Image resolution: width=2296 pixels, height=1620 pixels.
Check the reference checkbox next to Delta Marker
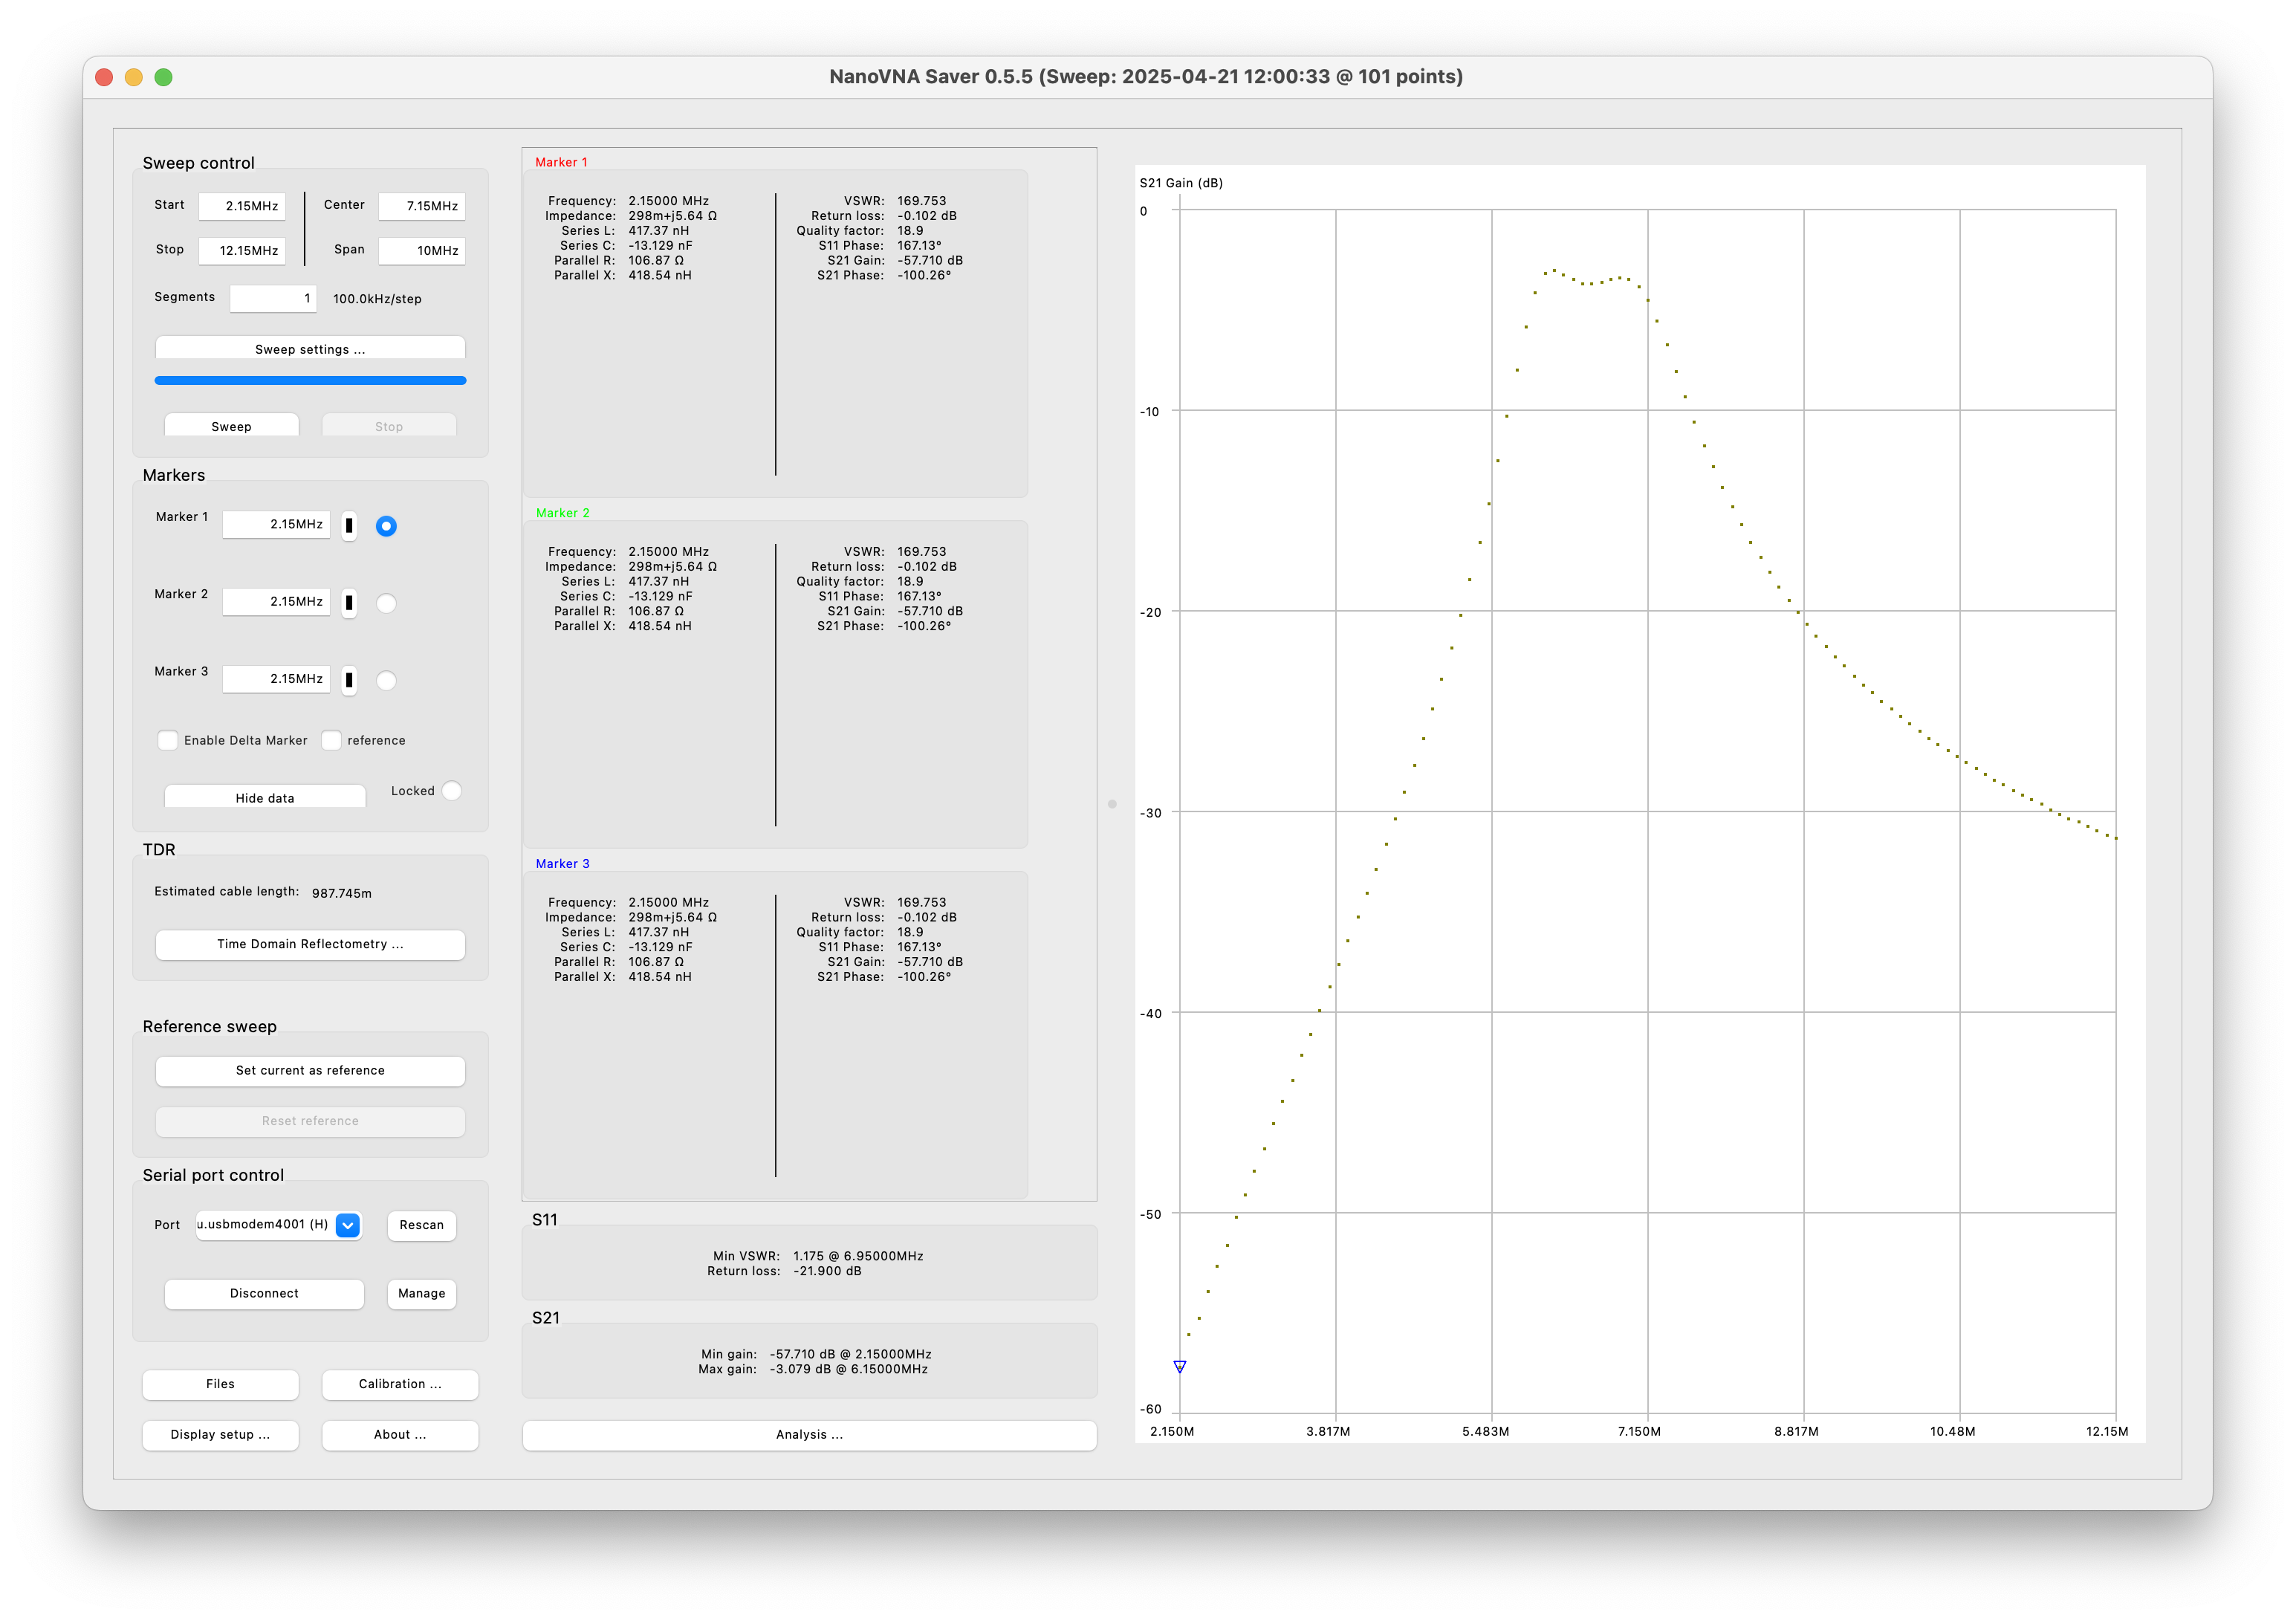coord(331,740)
